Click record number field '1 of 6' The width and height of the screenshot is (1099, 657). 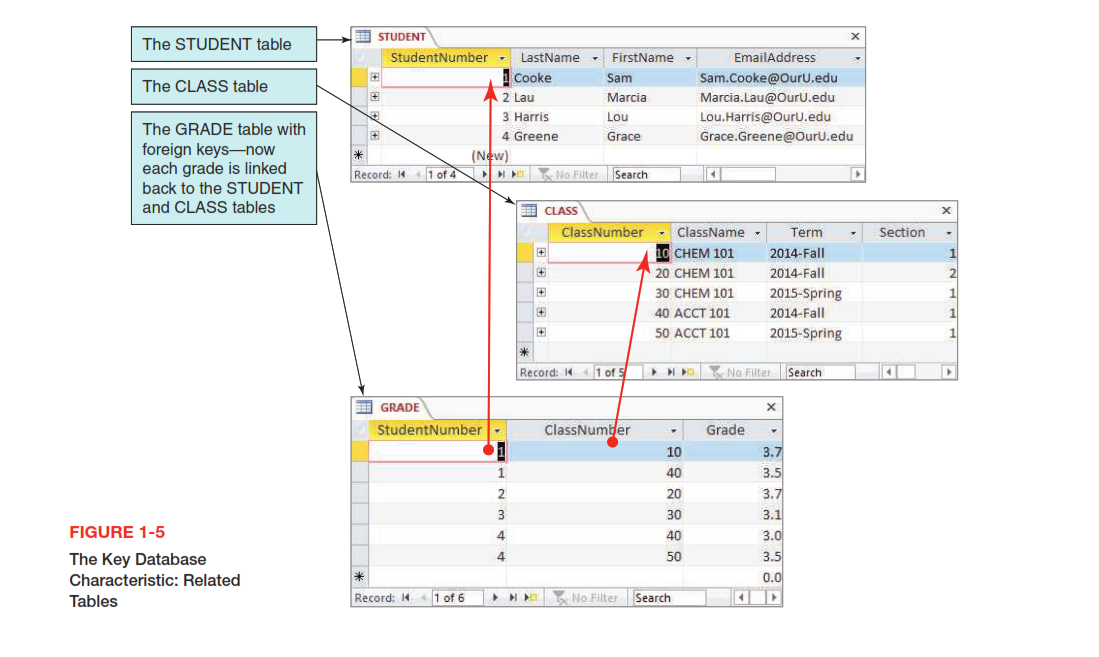coord(458,597)
